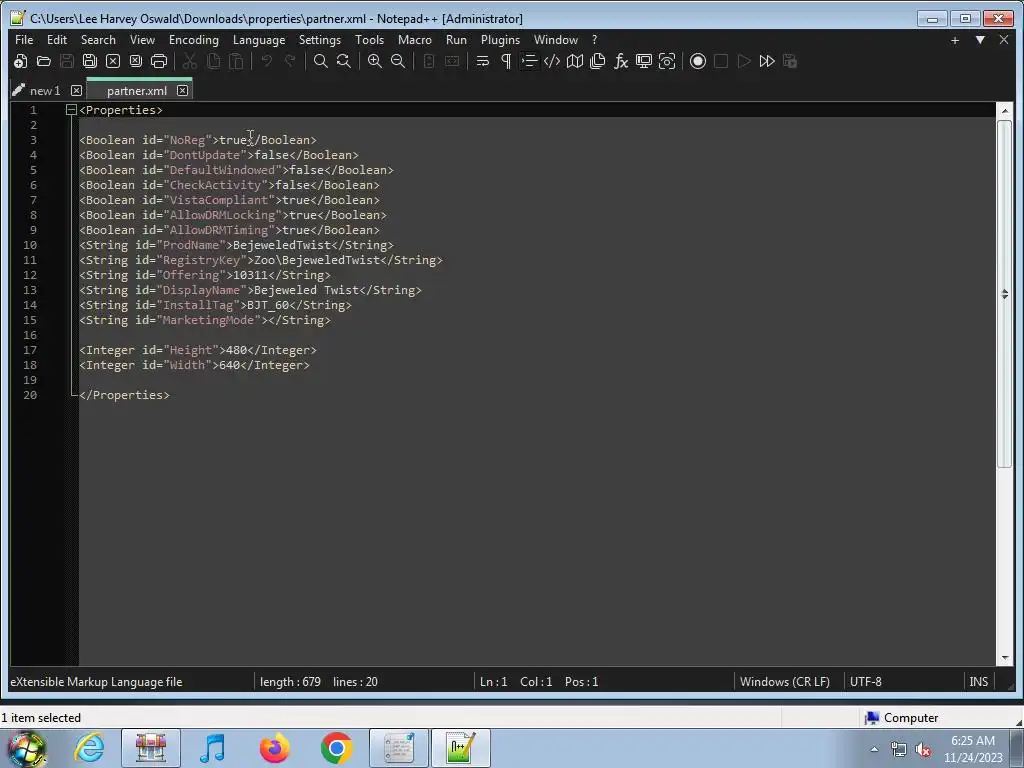This screenshot has height=768, width=1024.
Task: Open the Define Your Language icon
Action: coord(552,61)
